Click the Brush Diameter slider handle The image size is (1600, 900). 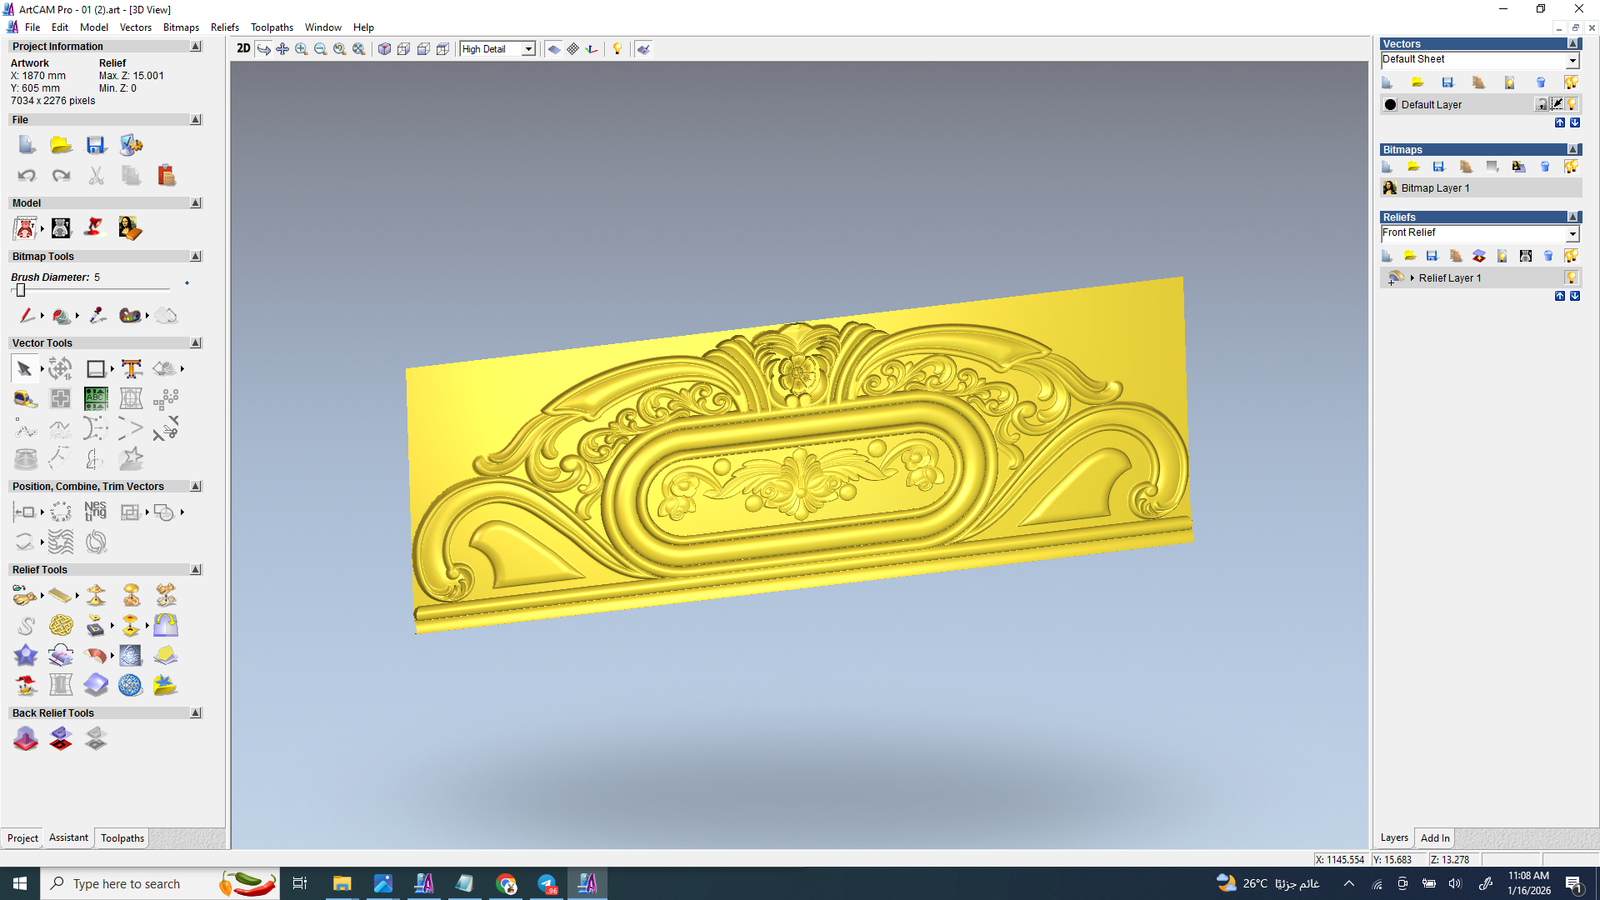tap(20, 290)
